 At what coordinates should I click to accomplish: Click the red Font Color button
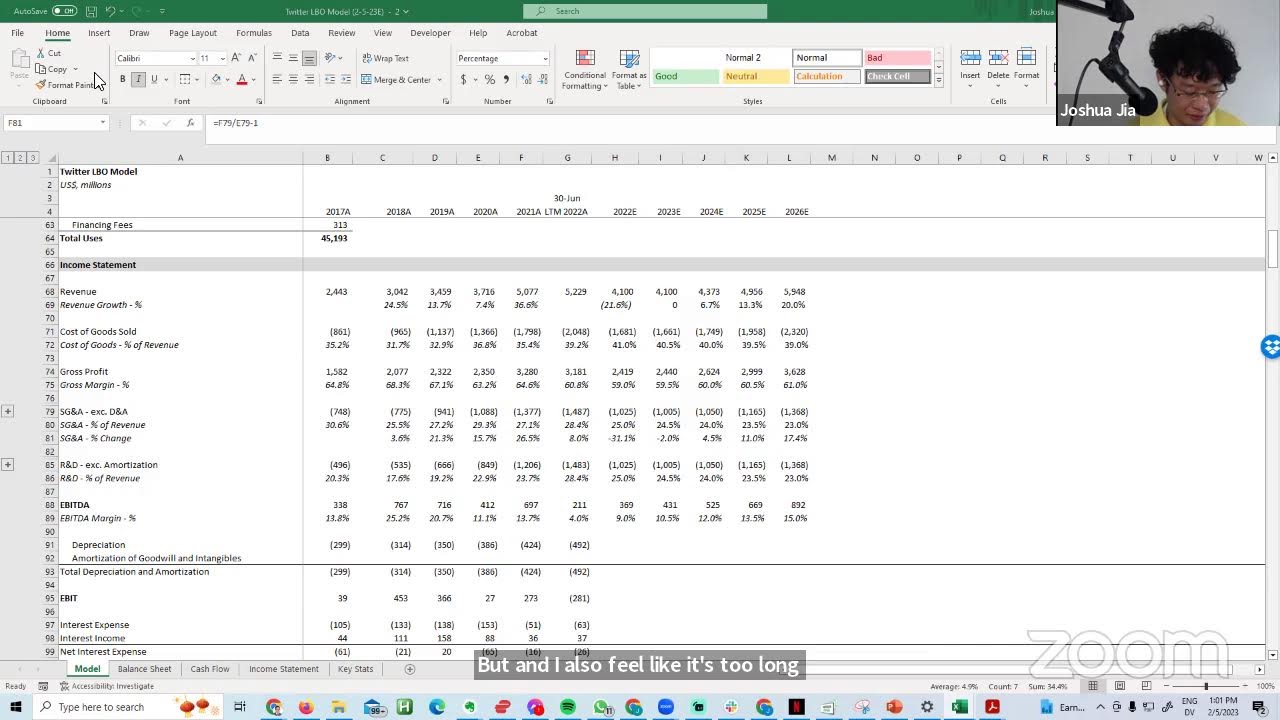(242, 79)
